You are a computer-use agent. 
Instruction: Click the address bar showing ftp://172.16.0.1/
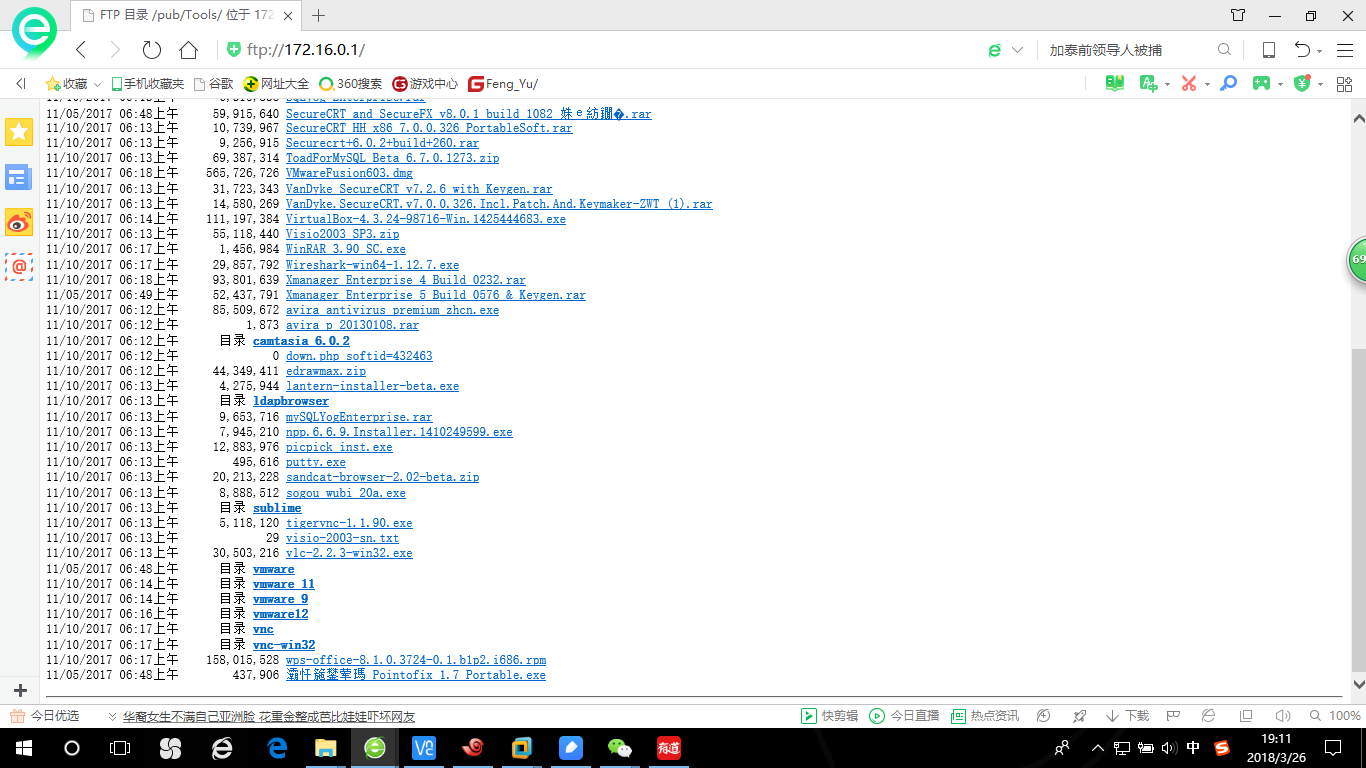(600, 50)
